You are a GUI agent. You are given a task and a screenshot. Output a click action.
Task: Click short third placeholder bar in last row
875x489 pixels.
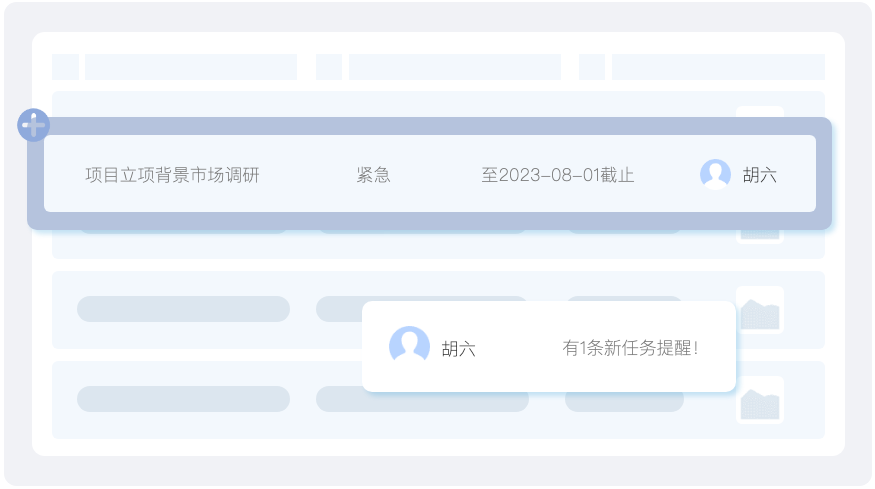pos(624,401)
